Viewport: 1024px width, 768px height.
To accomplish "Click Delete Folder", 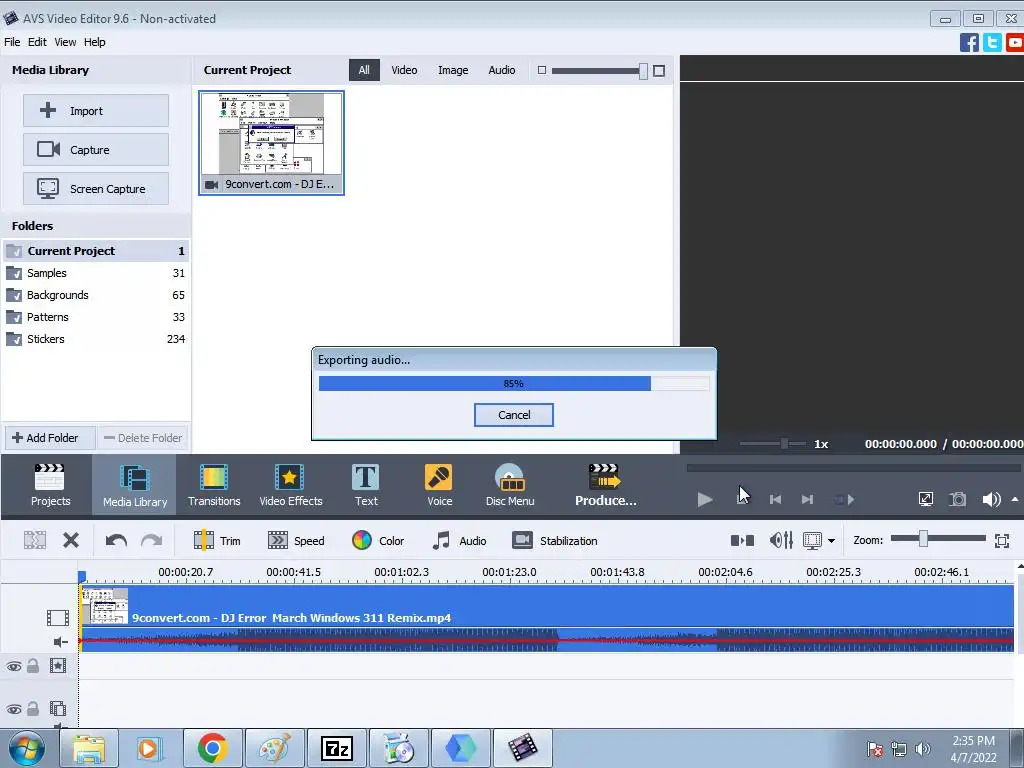I will (x=143, y=438).
